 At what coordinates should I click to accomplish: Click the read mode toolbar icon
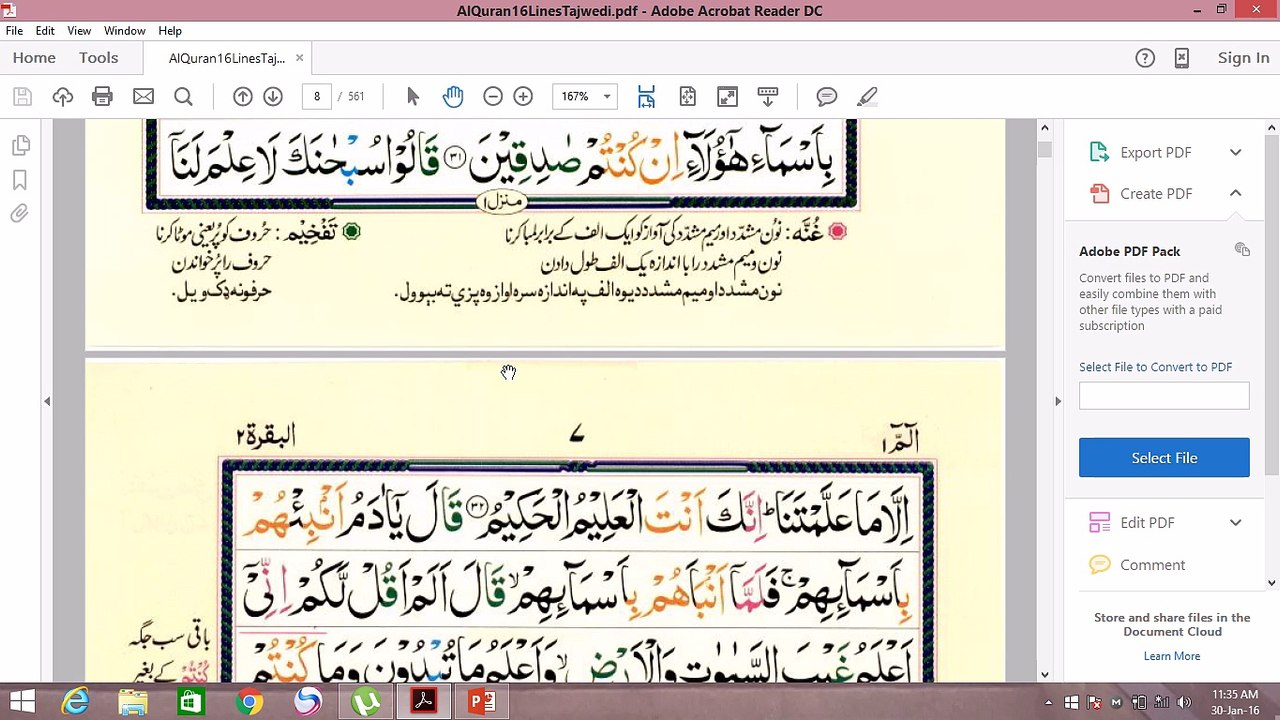pyautogui.click(x=768, y=96)
